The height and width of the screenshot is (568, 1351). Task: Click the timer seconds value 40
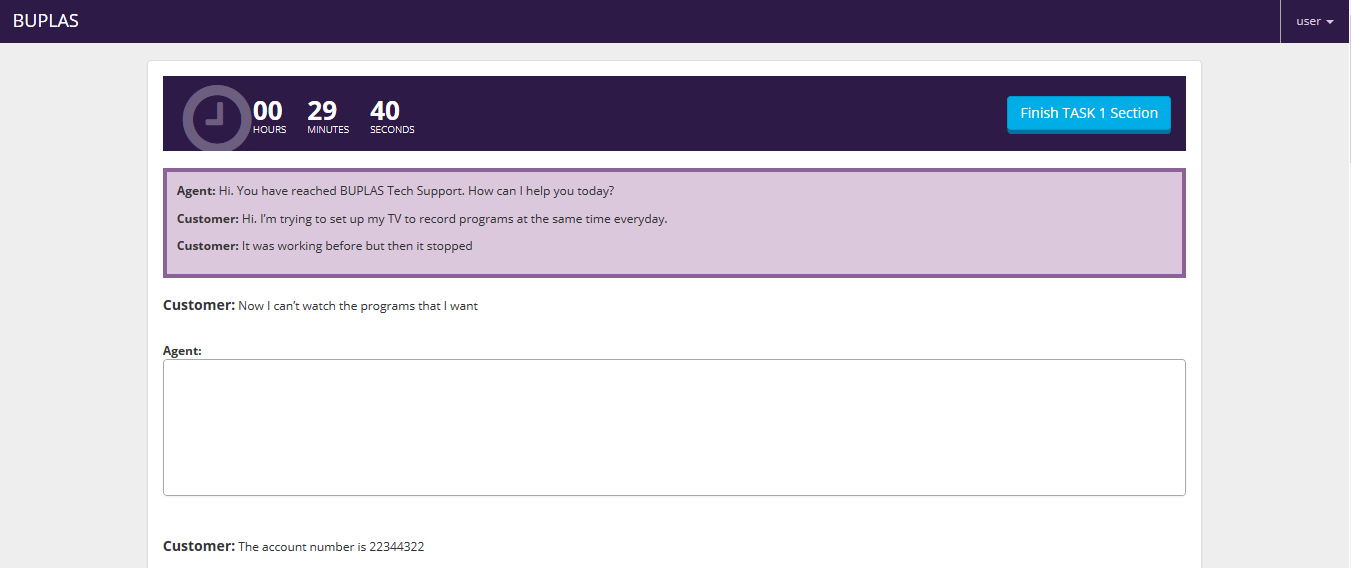point(385,110)
